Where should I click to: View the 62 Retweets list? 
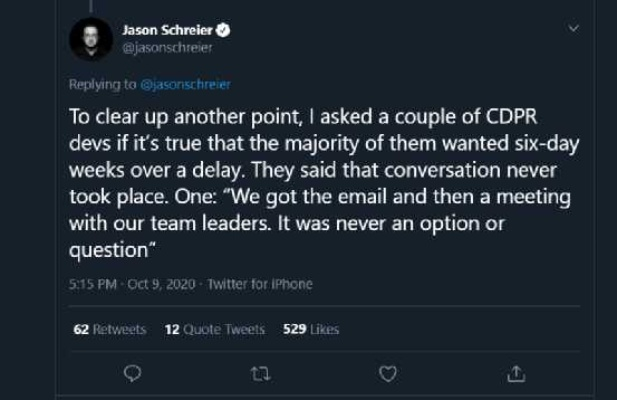click(x=109, y=329)
